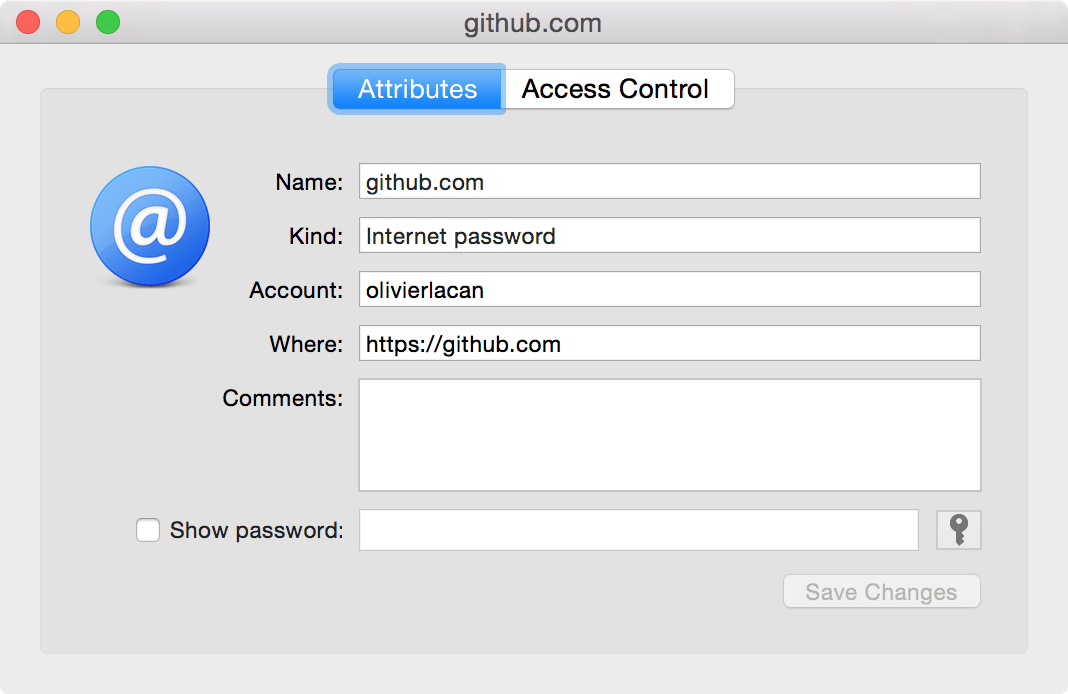Screen dimensions: 1068x694
Task: Select the blue internet password icon
Action: [149, 226]
